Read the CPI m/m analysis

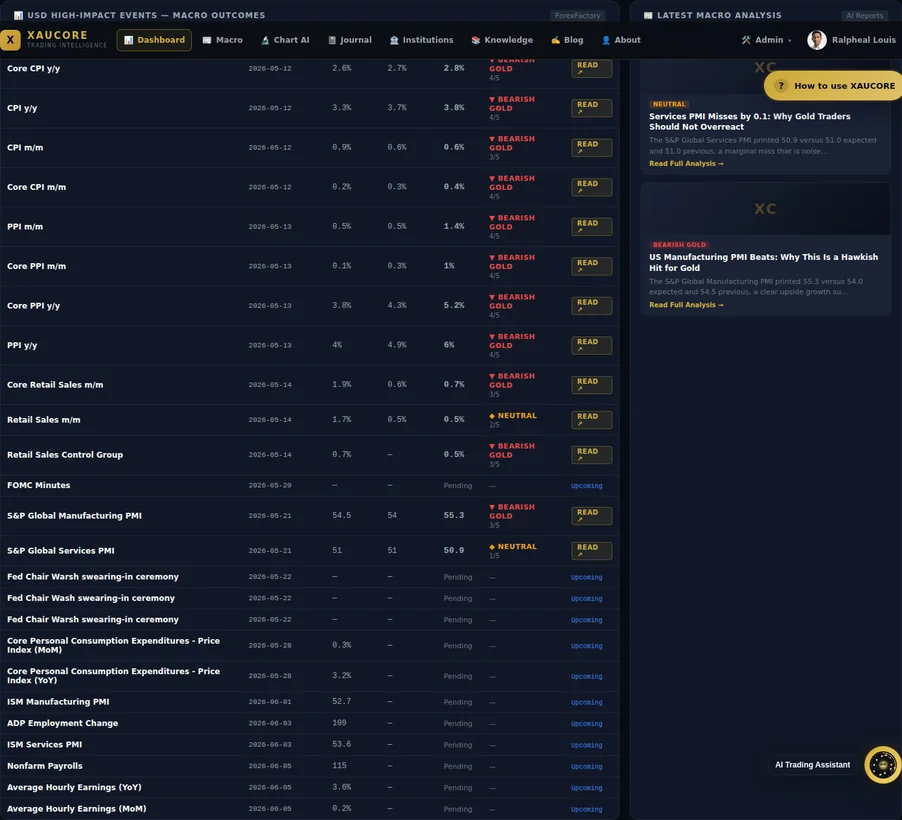[x=591, y=147]
